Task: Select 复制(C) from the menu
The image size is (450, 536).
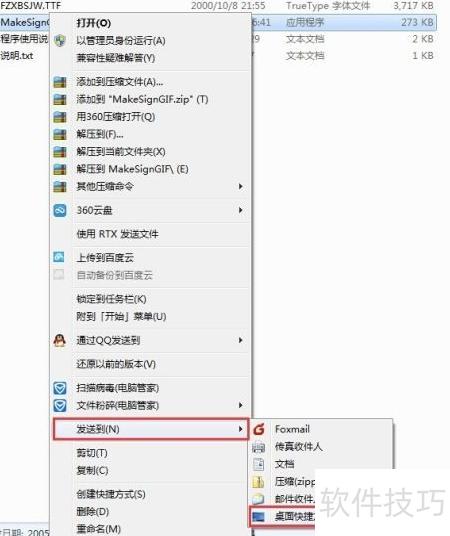Action: 92,471
